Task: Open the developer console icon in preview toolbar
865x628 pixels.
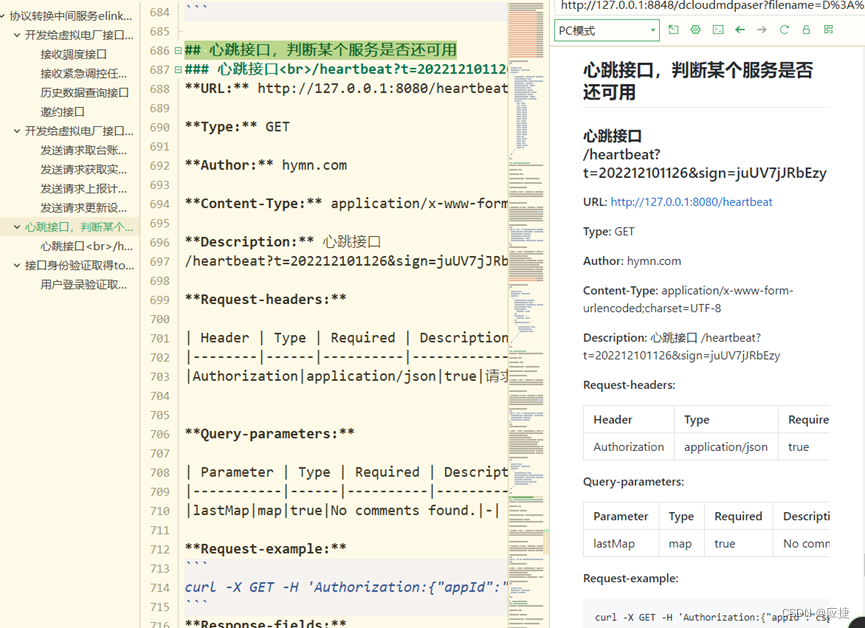Action: (718, 30)
